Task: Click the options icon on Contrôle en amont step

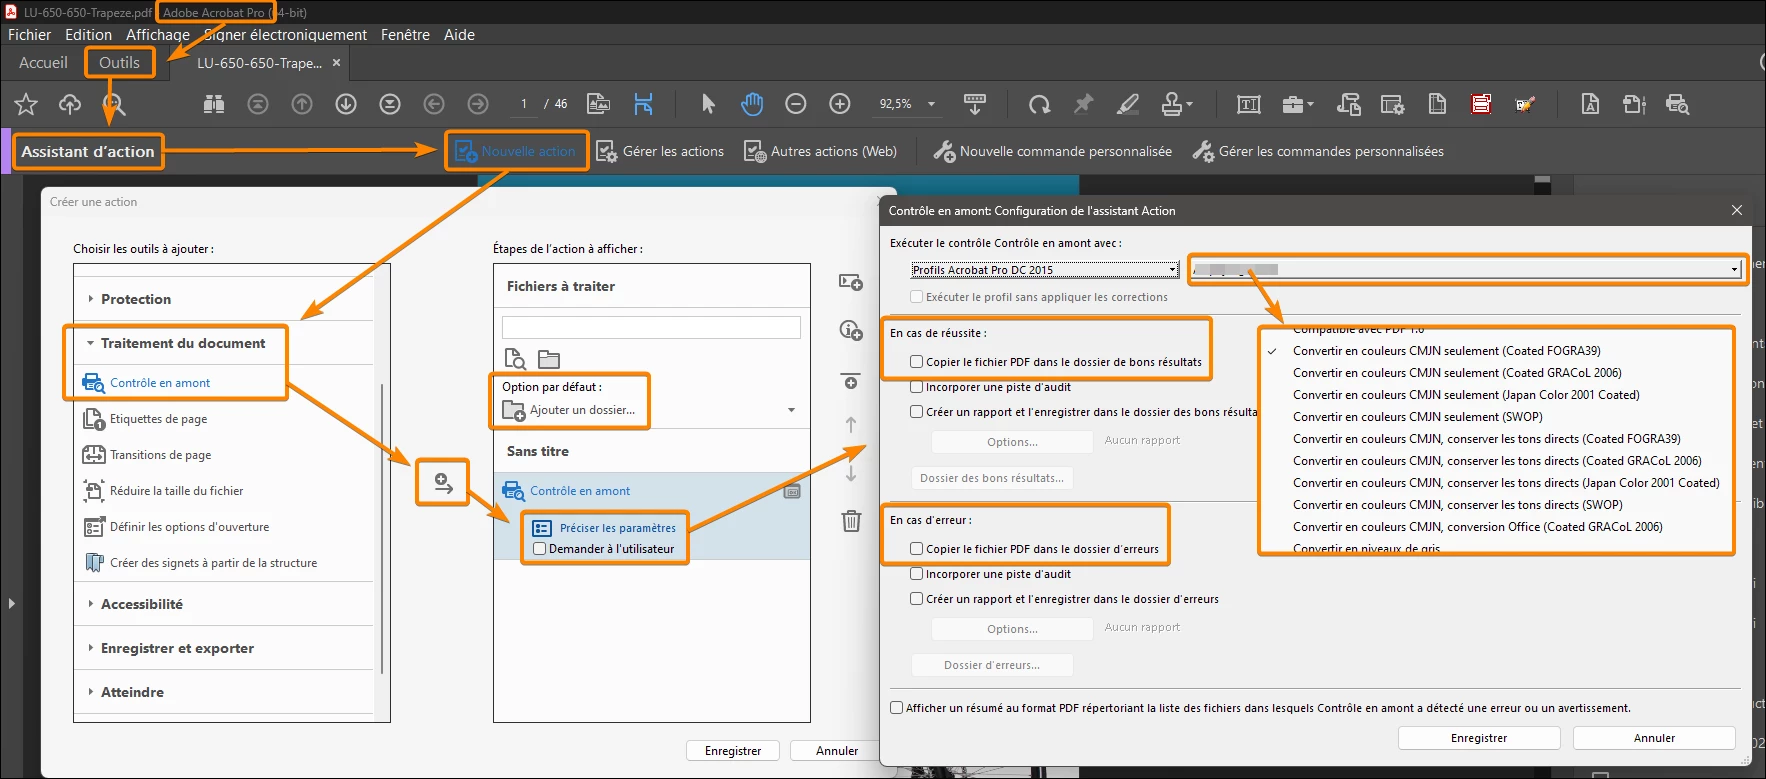Action: [x=792, y=491]
